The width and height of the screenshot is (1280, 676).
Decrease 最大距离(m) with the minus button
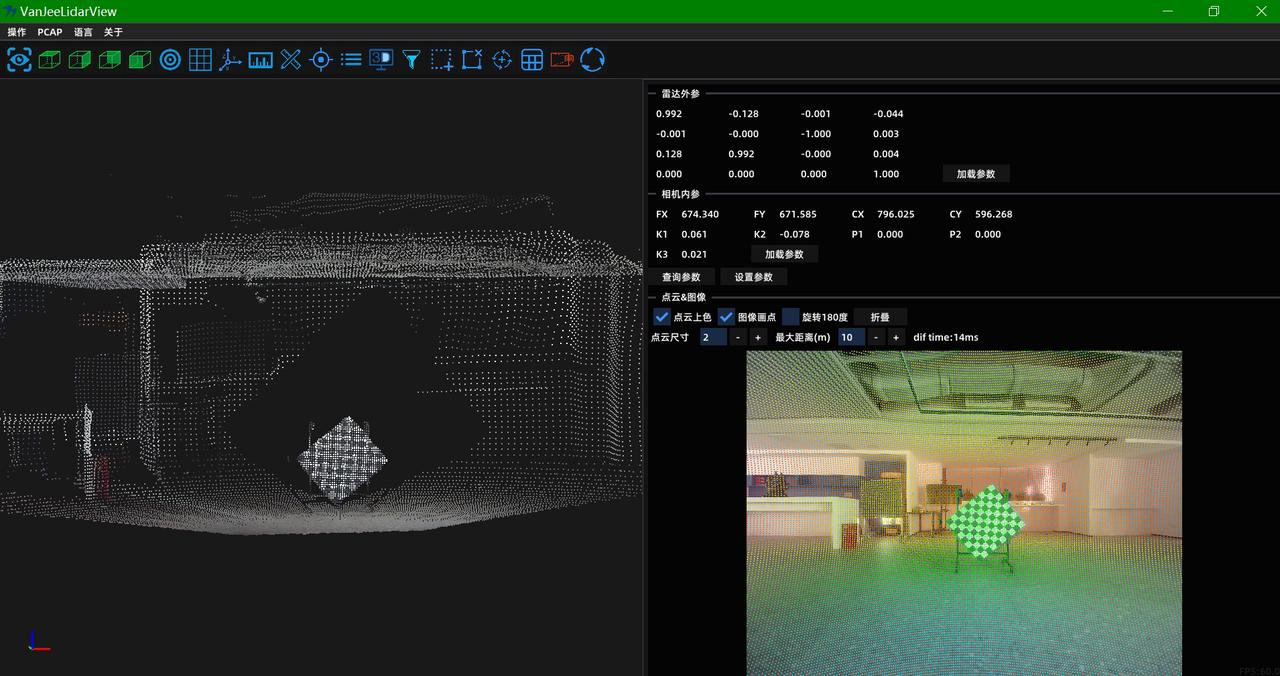[876, 338]
